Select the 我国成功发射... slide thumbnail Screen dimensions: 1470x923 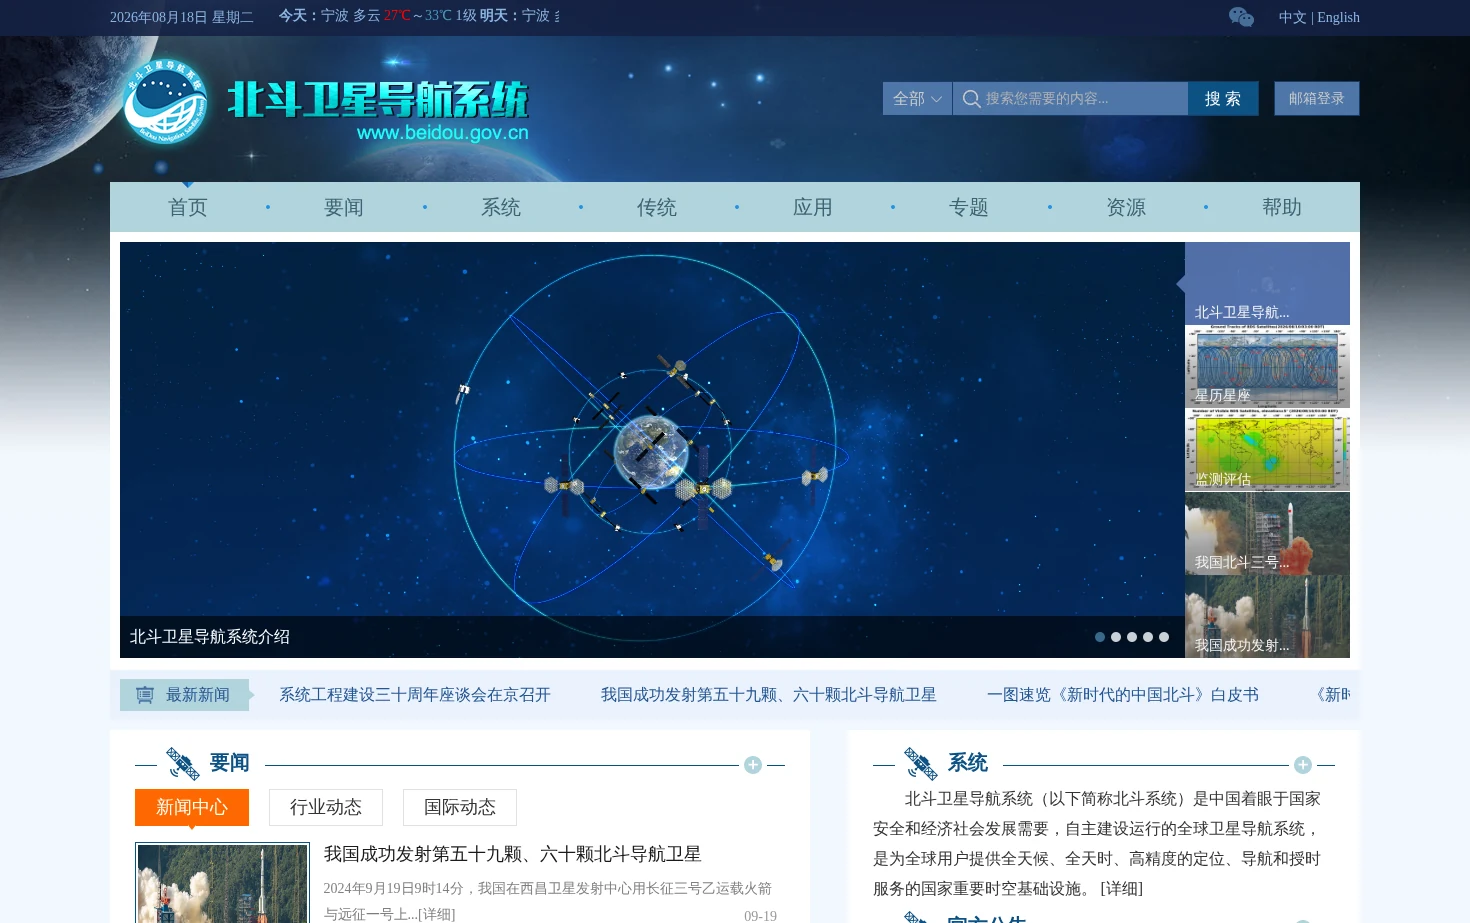tap(1267, 616)
